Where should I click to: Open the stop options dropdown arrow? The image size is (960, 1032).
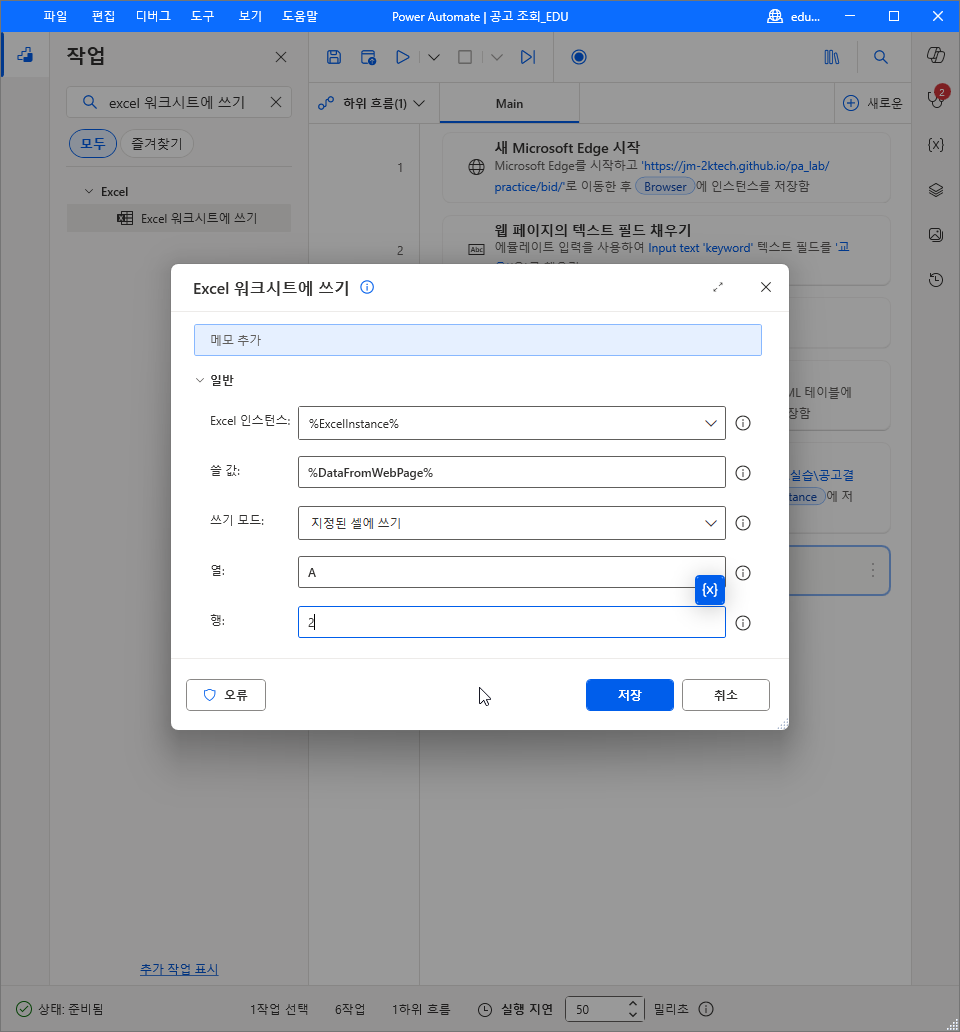[497, 57]
